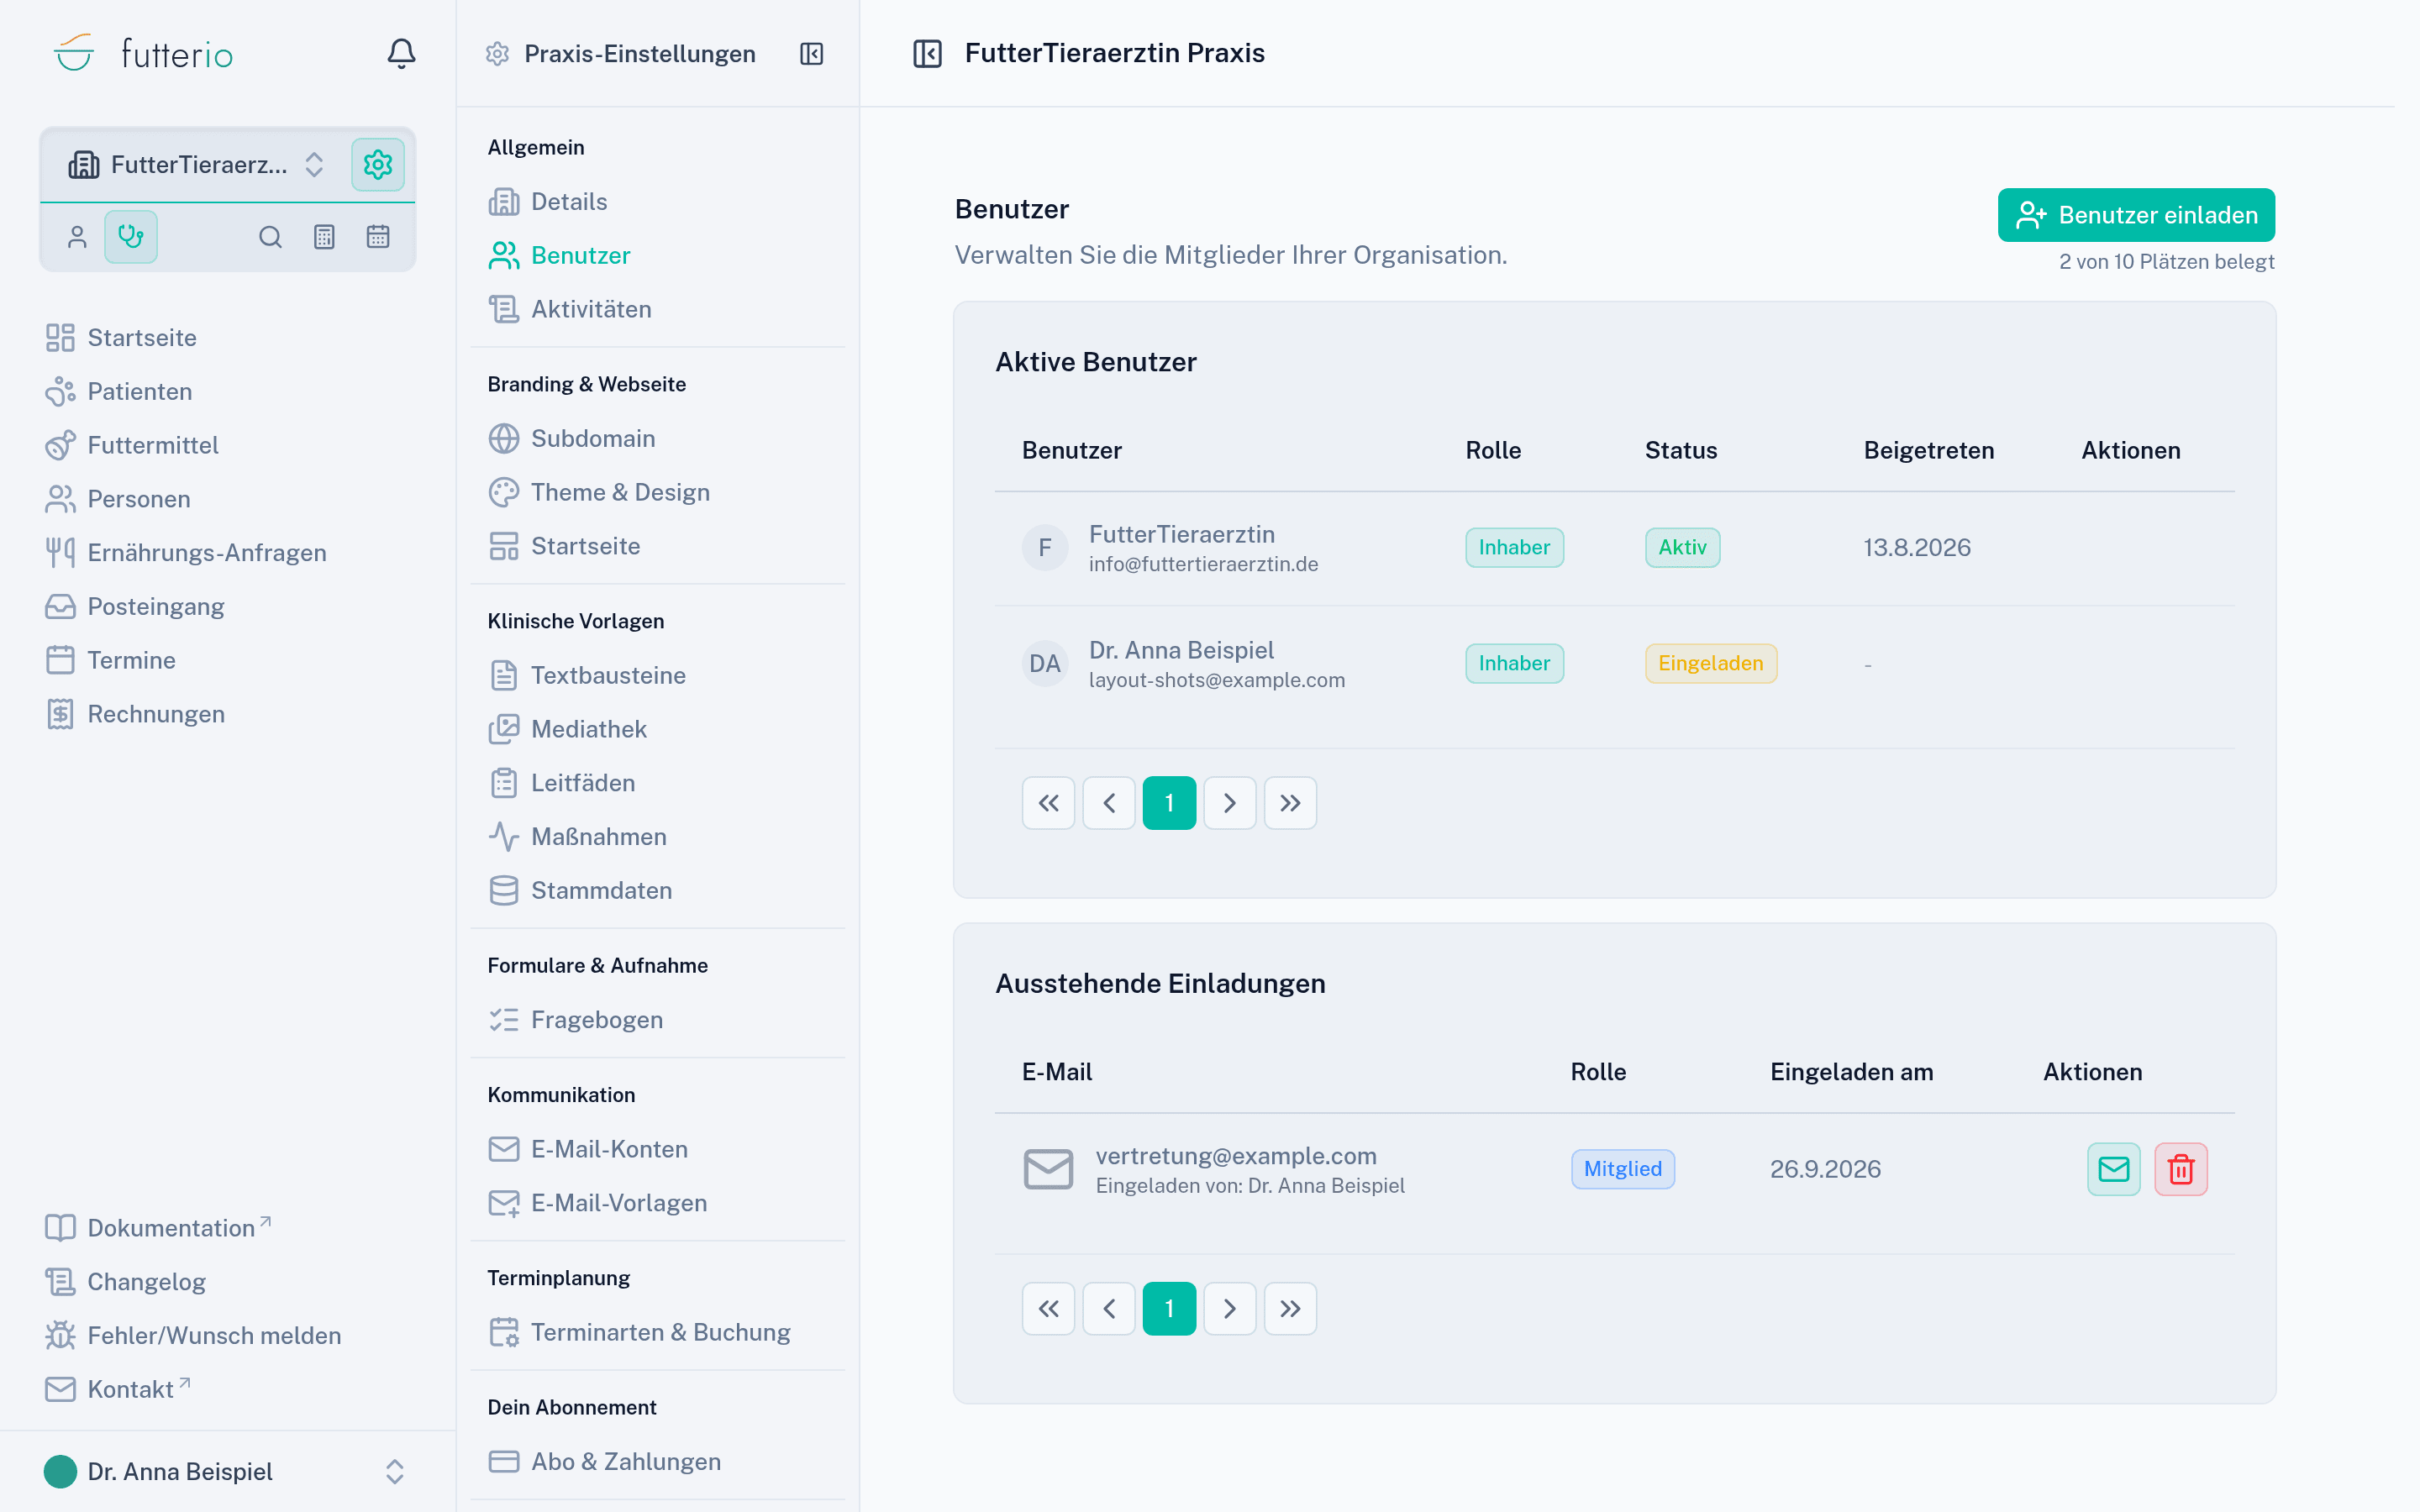Open the calendar icon in the switcher bar
2420x1512 pixels.
[378, 237]
